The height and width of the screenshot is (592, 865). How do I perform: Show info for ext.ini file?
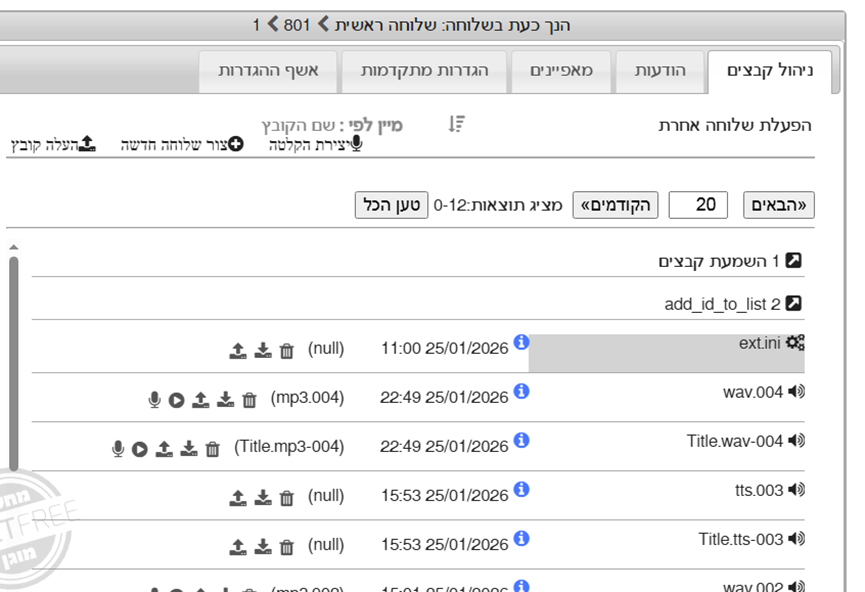521,343
